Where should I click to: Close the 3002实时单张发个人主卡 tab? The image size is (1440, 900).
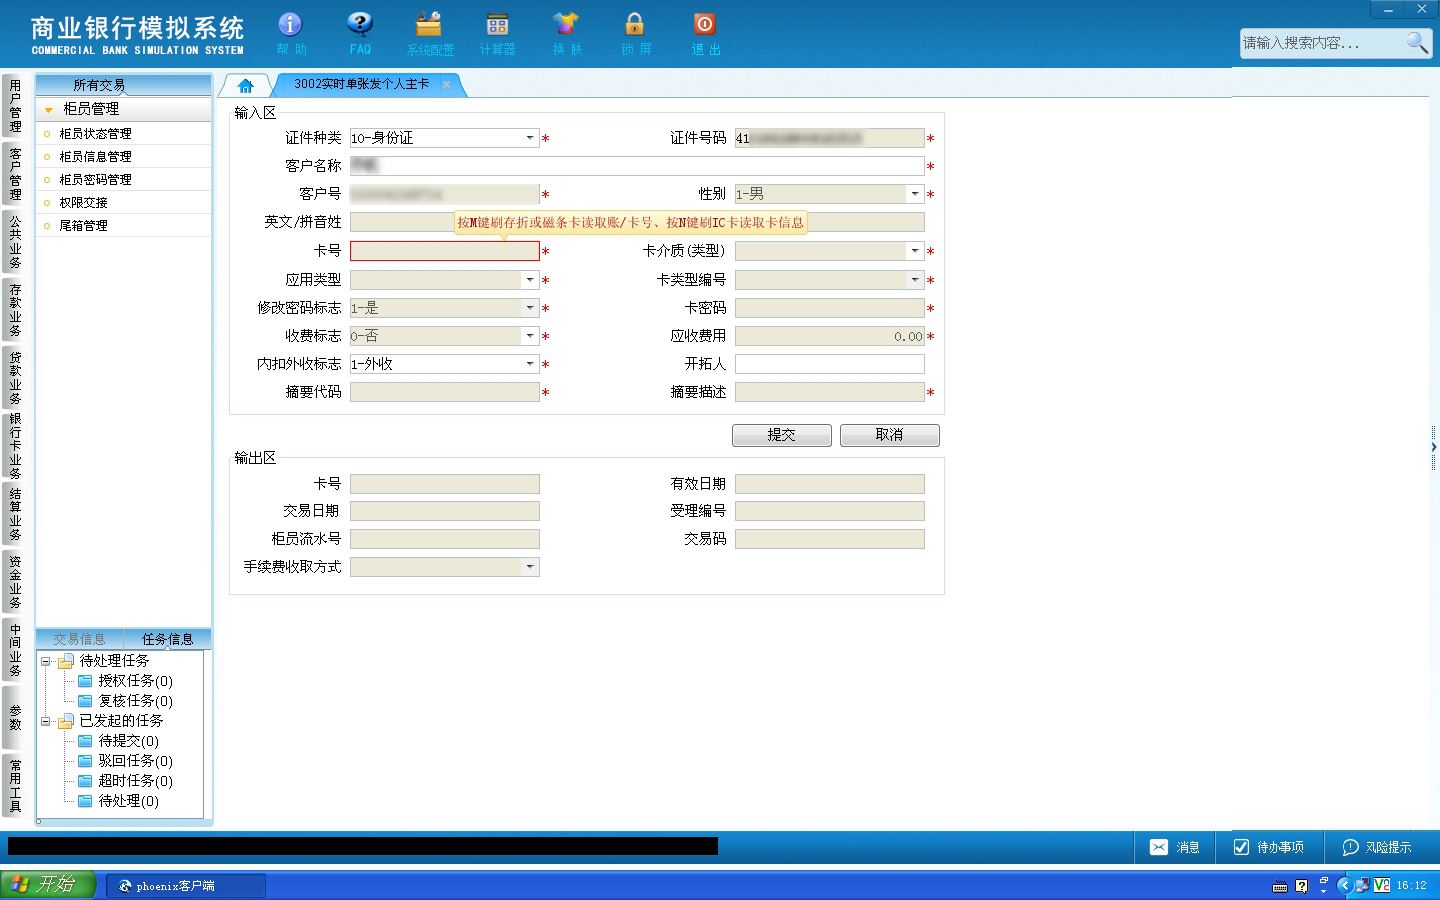pyautogui.click(x=446, y=85)
